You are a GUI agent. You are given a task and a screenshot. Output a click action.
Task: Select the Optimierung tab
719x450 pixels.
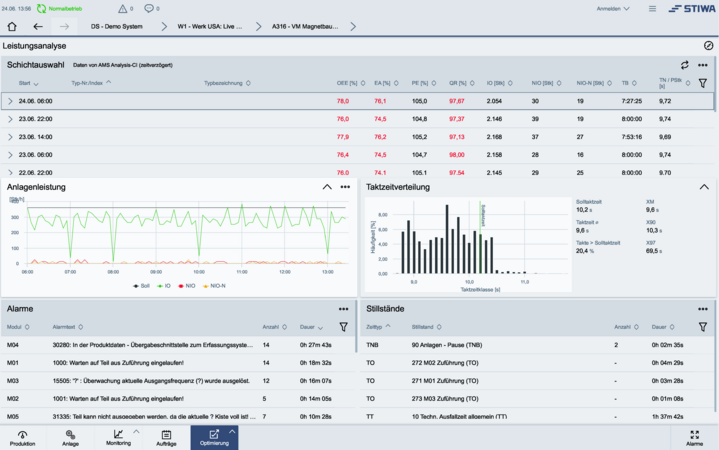pos(214,438)
